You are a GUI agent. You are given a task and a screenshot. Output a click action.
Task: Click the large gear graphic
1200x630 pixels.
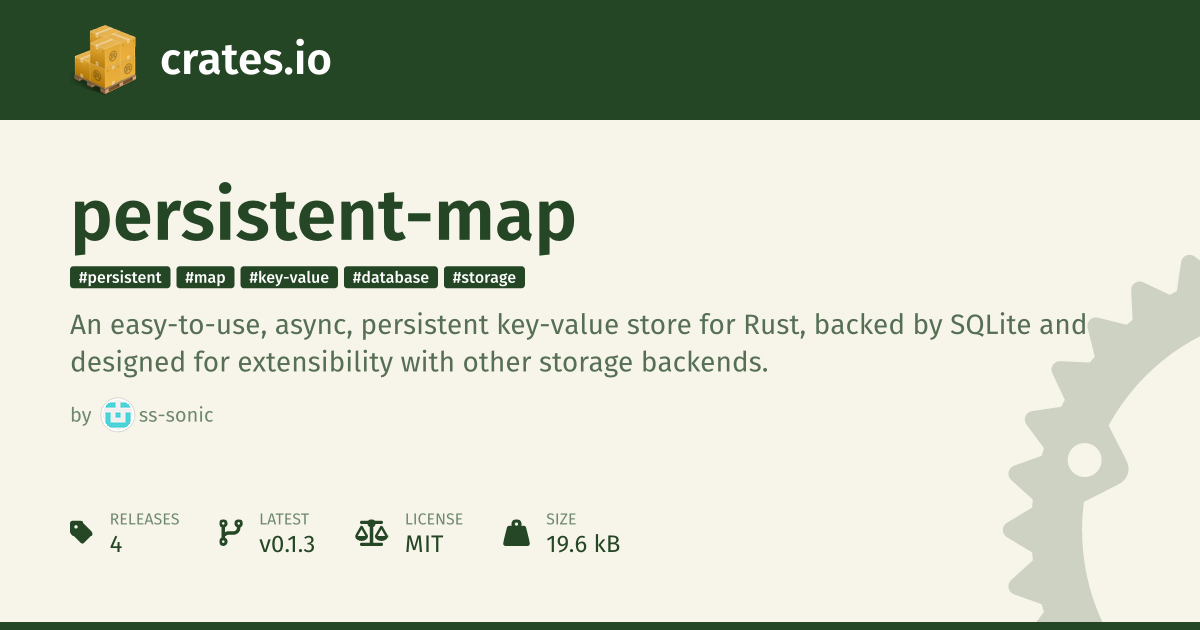point(1100,460)
